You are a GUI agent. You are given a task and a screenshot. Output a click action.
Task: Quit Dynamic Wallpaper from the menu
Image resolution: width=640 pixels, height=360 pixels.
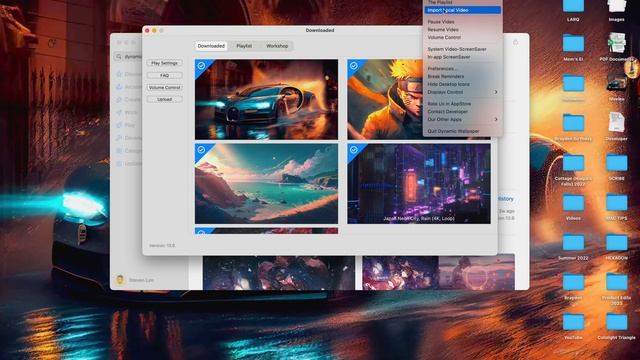(x=462, y=131)
